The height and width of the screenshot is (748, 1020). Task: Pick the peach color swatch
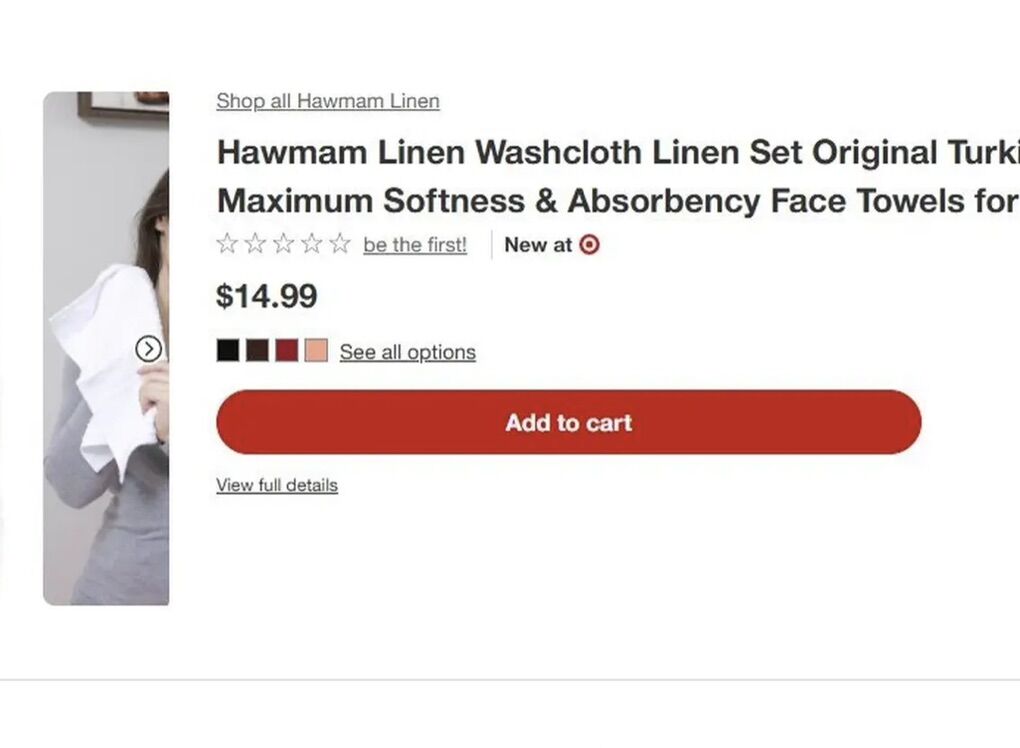pyautogui.click(x=315, y=350)
